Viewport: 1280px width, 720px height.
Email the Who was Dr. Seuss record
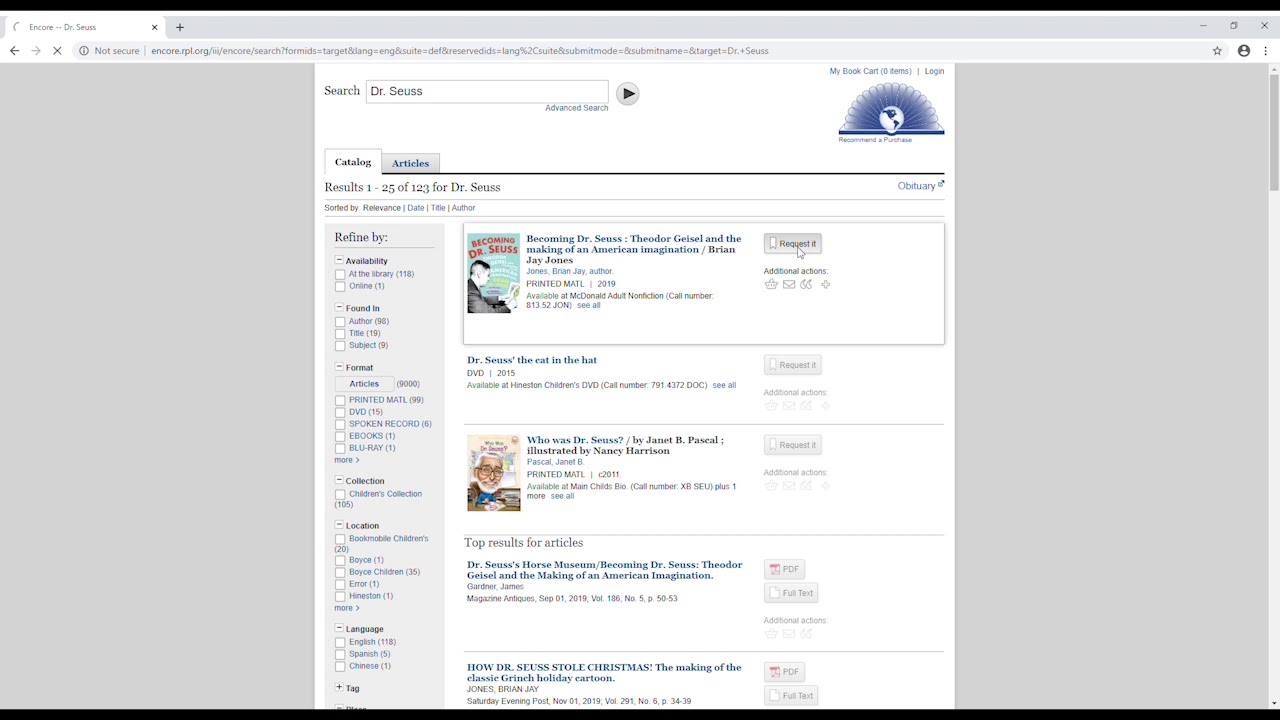[x=789, y=486]
